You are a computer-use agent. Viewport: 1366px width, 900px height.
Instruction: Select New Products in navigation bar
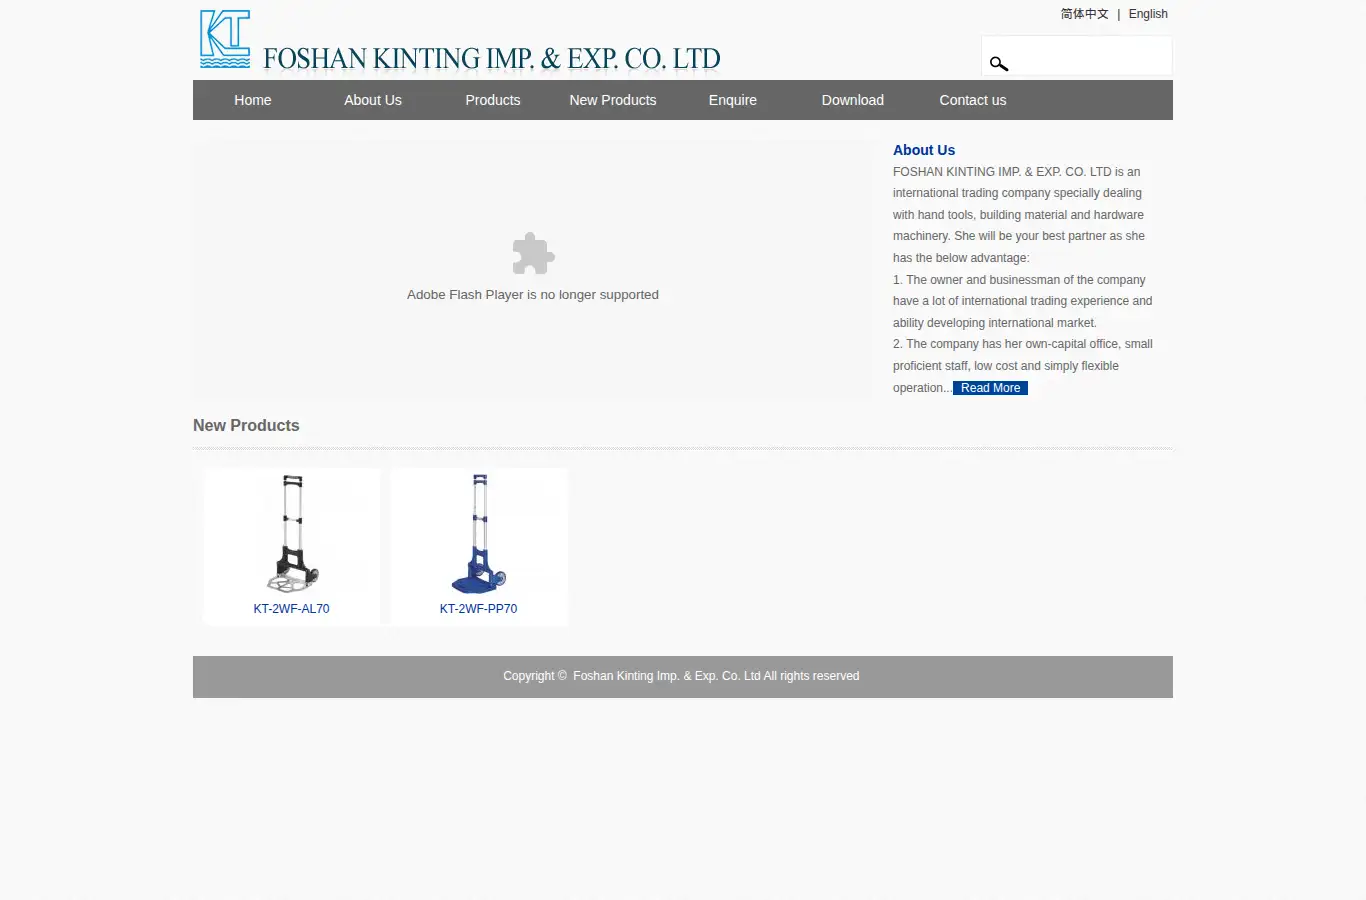(x=613, y=100)
